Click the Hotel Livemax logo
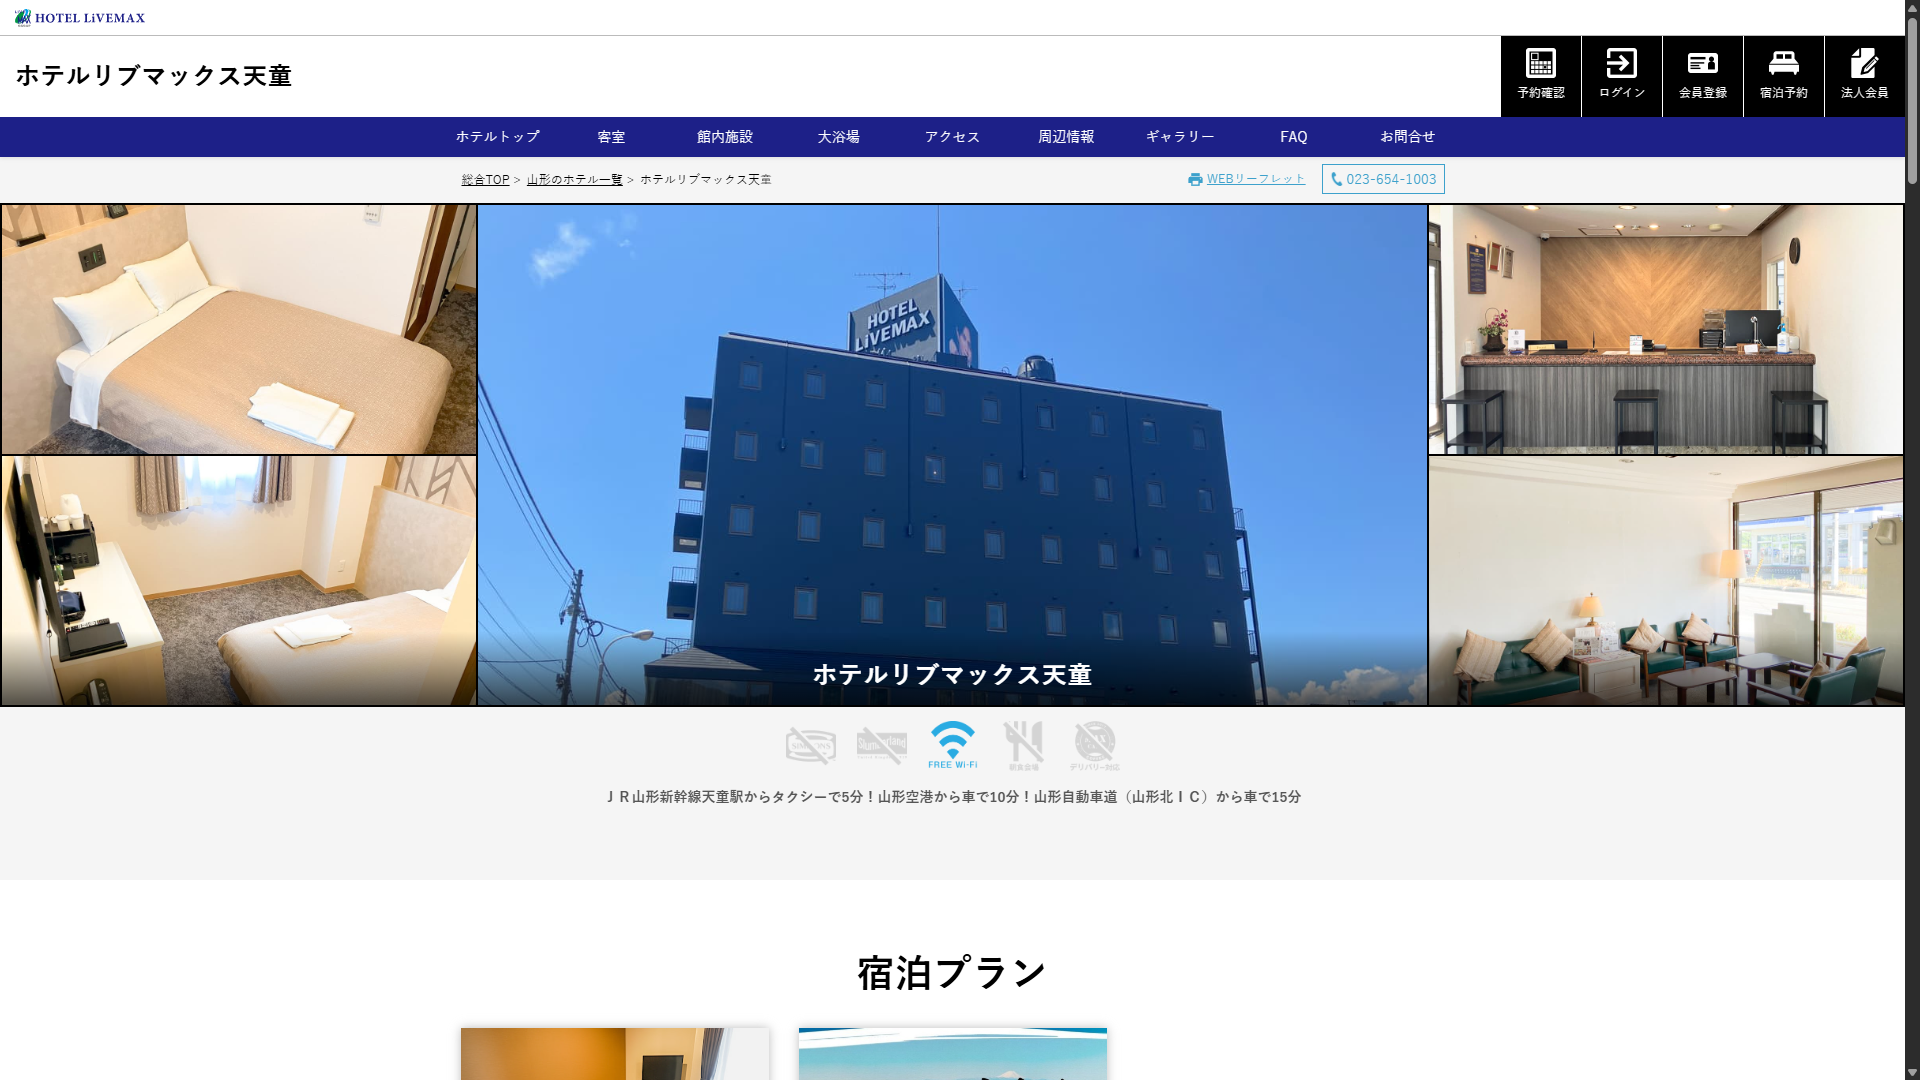The height and width of the screenshot is (1080, 1920). click(80, 17)
